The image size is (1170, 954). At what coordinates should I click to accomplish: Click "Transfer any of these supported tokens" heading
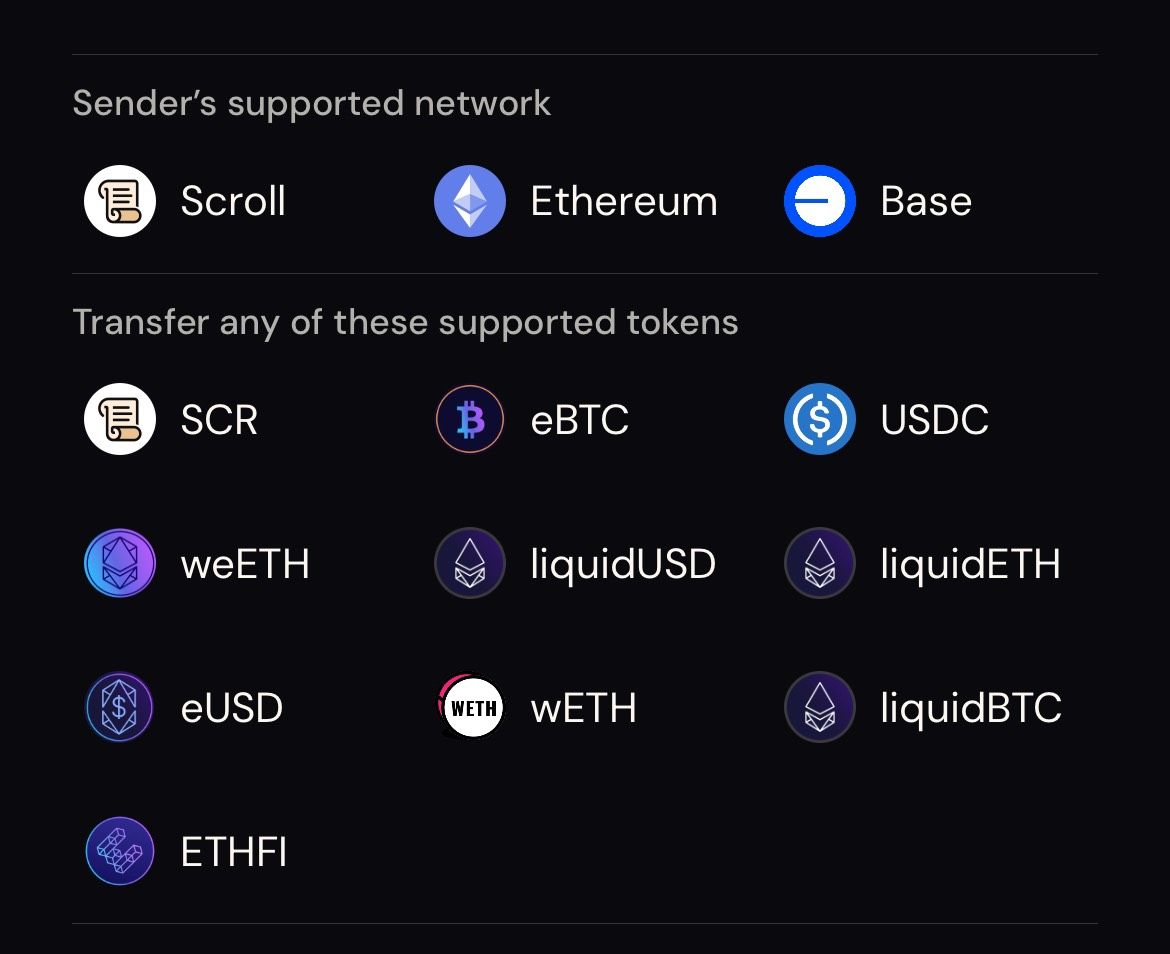(x=405, y=322)
